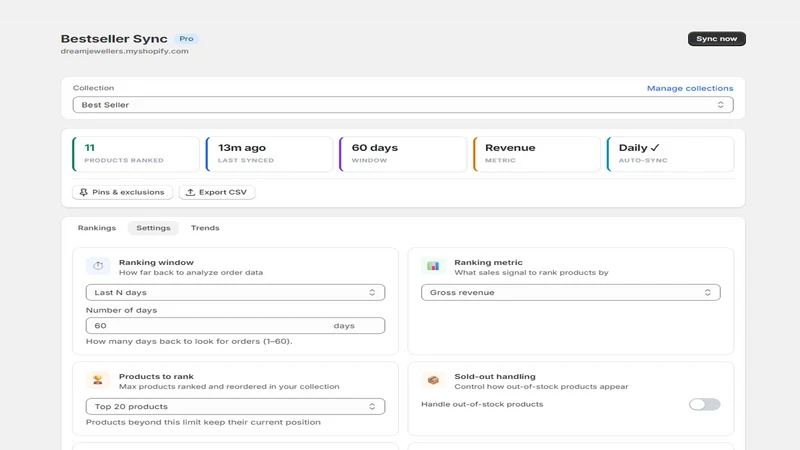Click the chevron arrows on Collection selector
The image size is (800, 450).
click(x=720, y=105)
